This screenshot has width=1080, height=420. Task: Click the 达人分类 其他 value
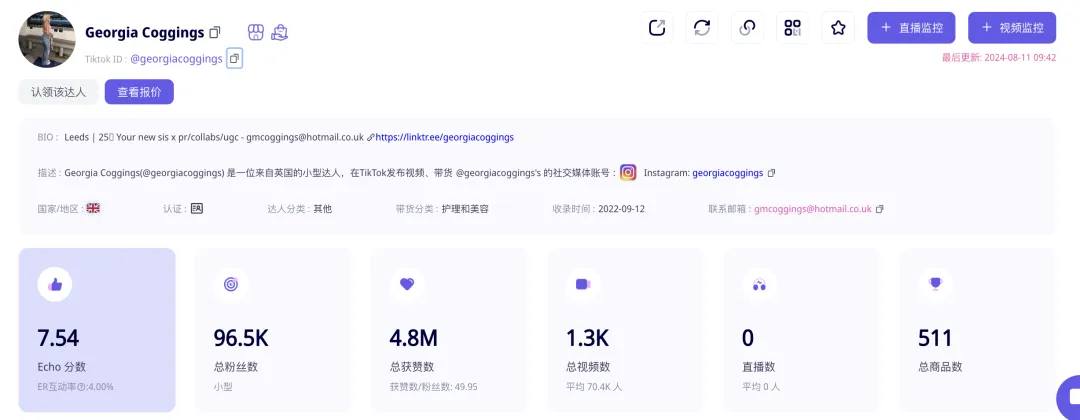(x=322, y=209)
